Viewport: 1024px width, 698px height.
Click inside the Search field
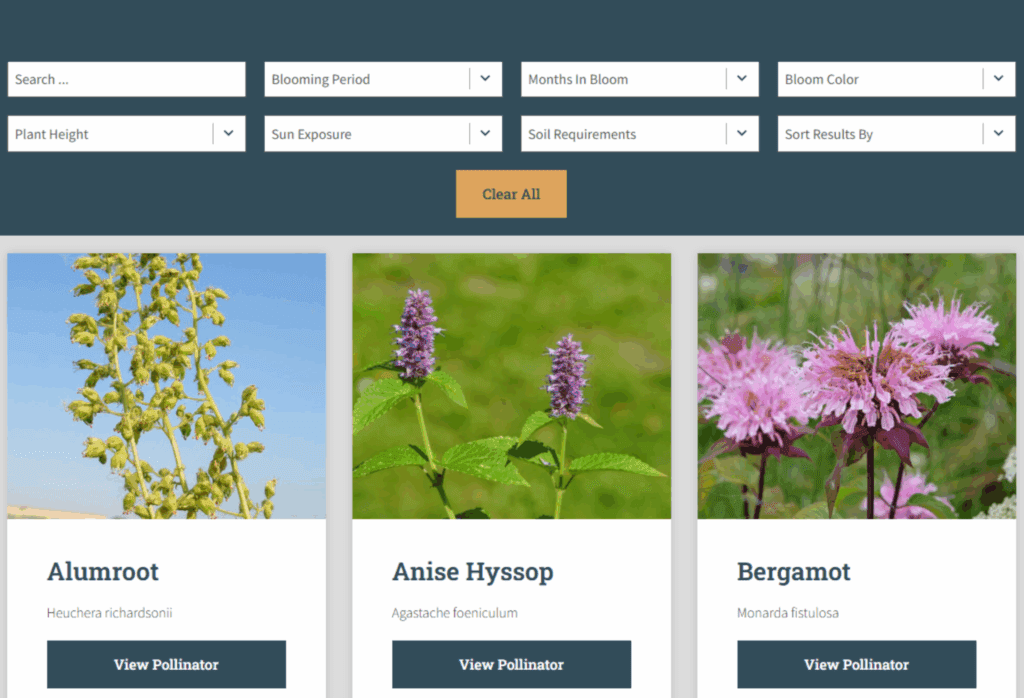coord(126,79)
